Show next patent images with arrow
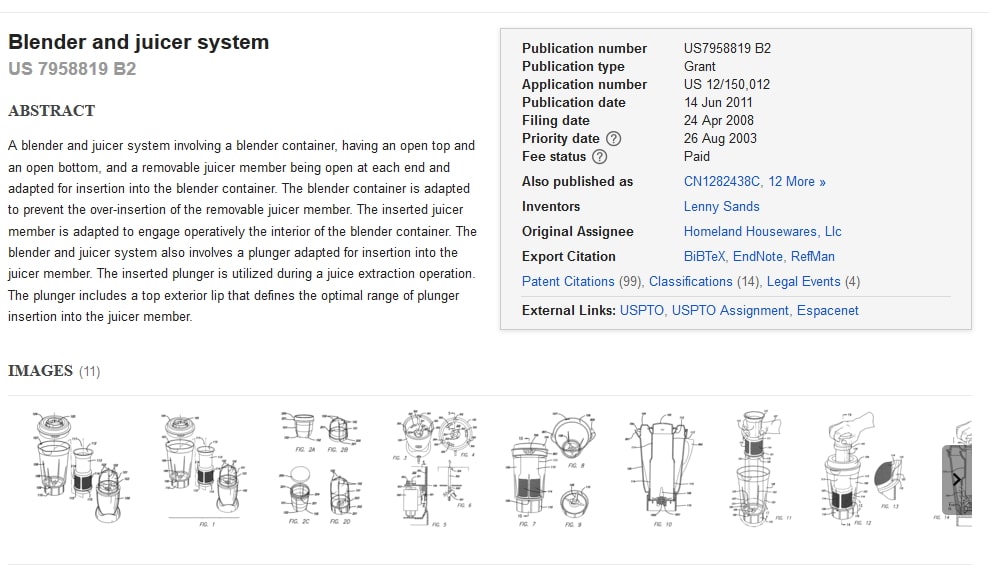989x570 pixels. 956,479
